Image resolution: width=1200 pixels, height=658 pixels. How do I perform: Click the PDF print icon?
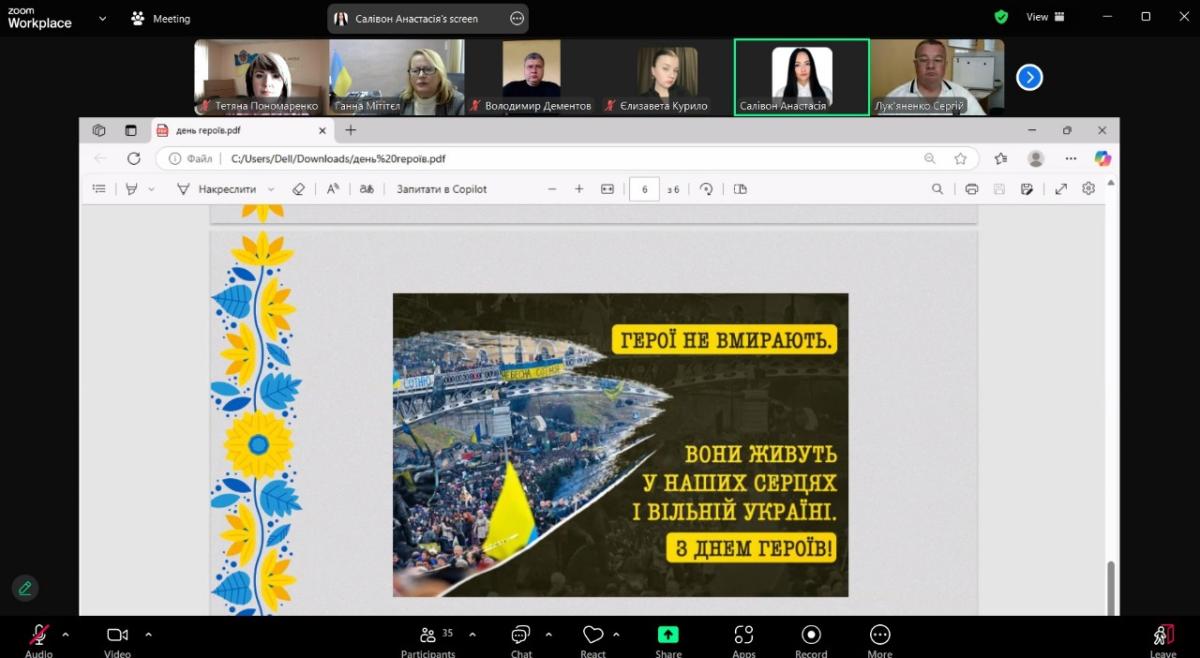tap(971, 189)
